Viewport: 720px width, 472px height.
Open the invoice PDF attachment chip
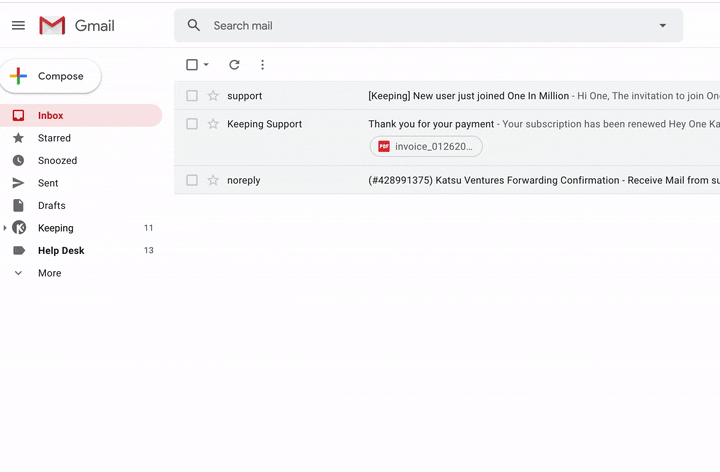pyautogui.click(x=426, y=146)
